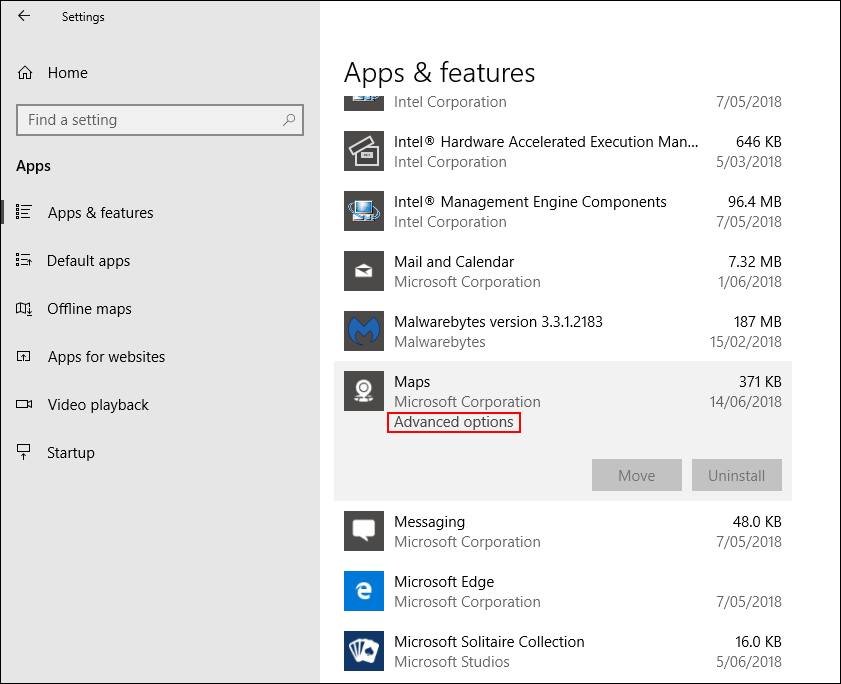Image resolution: width=841 pixels, height=684 pixels.
Task: Click the Malwarebytes size 187 MB
Action: pyautogui.click(x=757, y=322)
